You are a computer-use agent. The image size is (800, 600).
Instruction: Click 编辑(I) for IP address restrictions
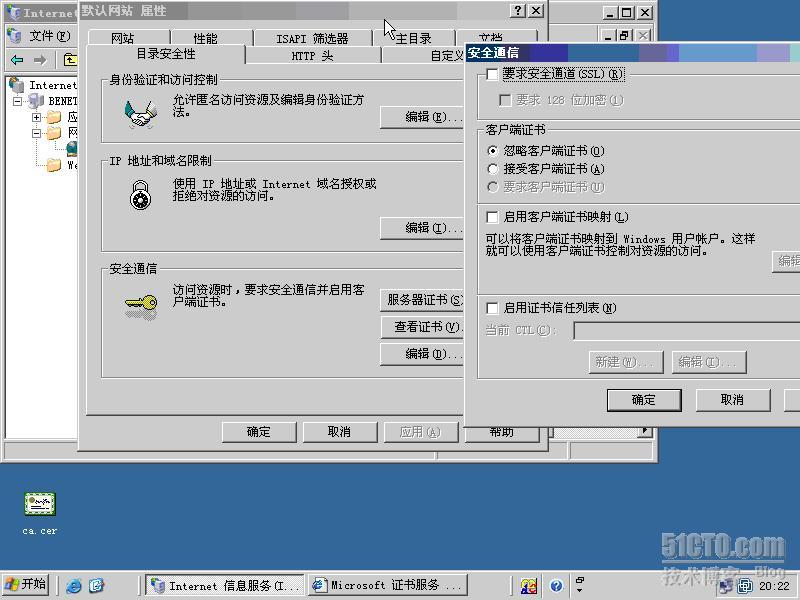421,228
